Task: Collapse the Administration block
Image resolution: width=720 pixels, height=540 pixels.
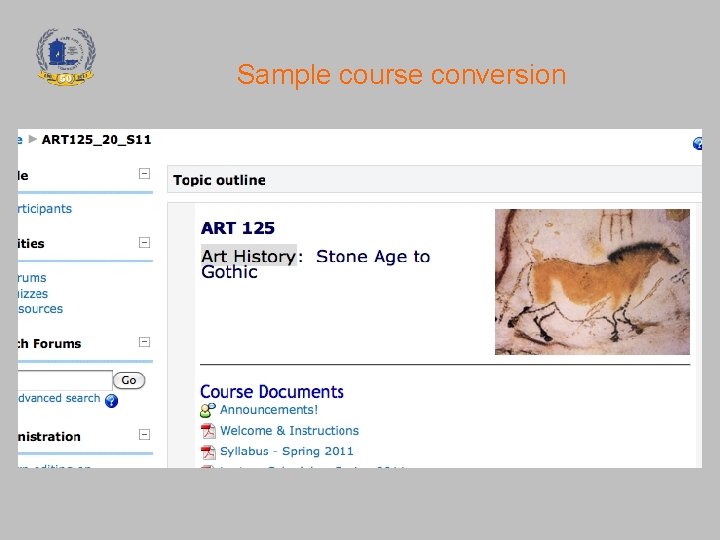Action: point(144,434)
